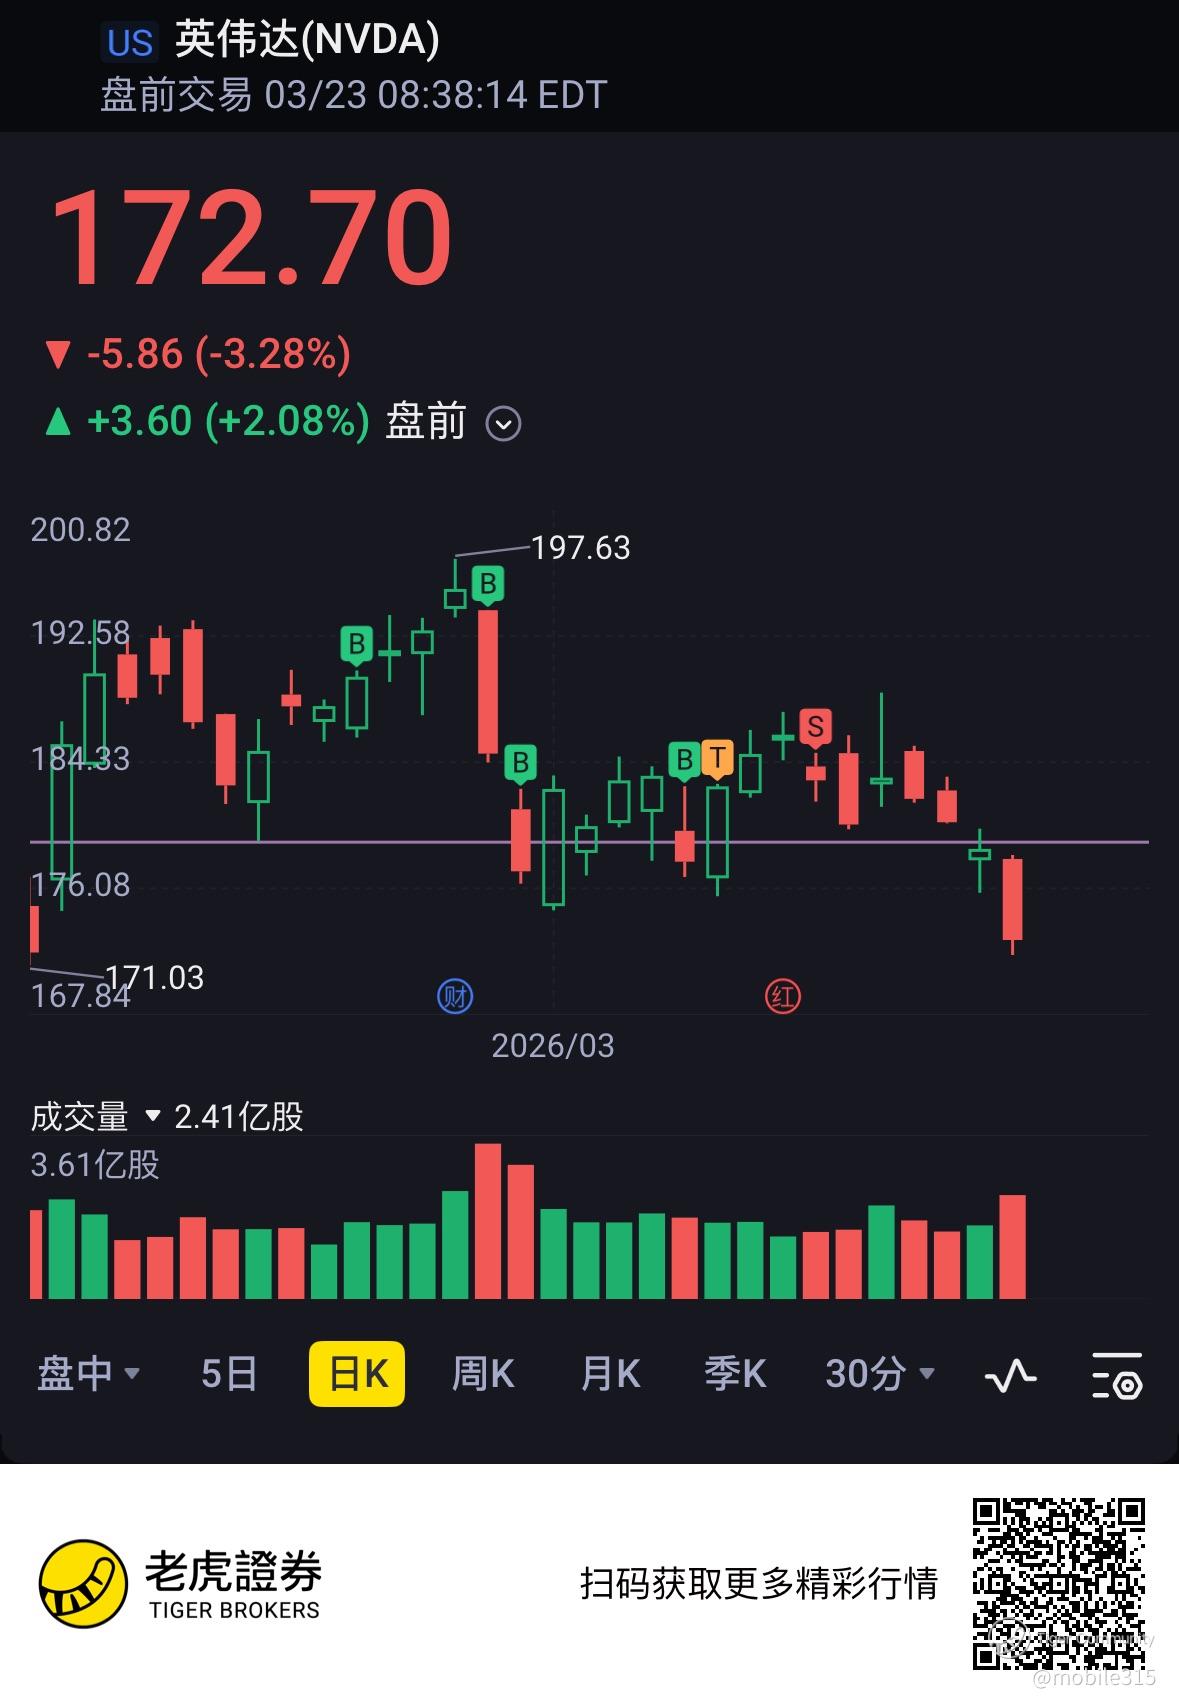
Task: Select the 日K daily candlestick tab
Action: (357, 1374)
